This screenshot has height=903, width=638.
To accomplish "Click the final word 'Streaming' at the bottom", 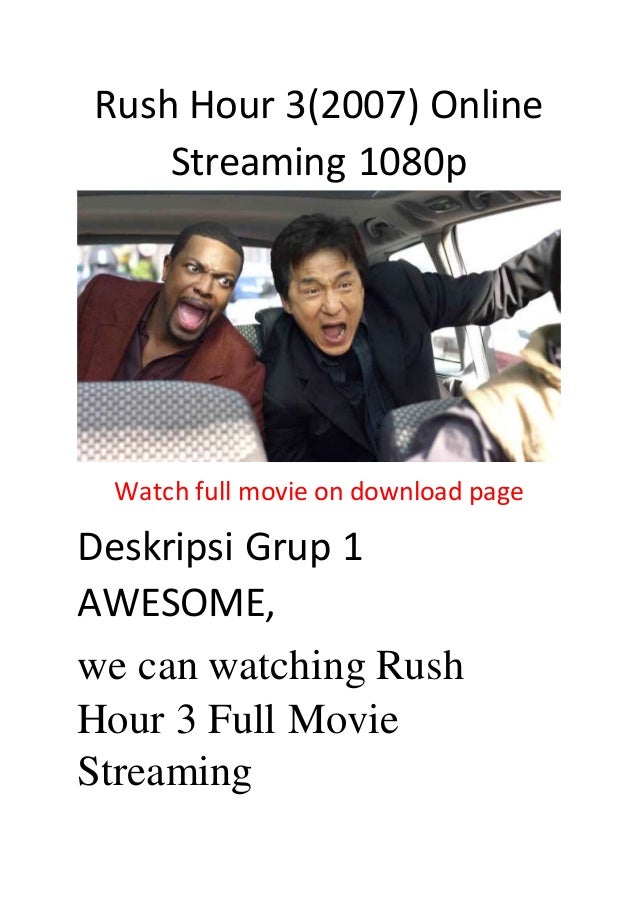I will pyautogui.click(x=165, y=773).
